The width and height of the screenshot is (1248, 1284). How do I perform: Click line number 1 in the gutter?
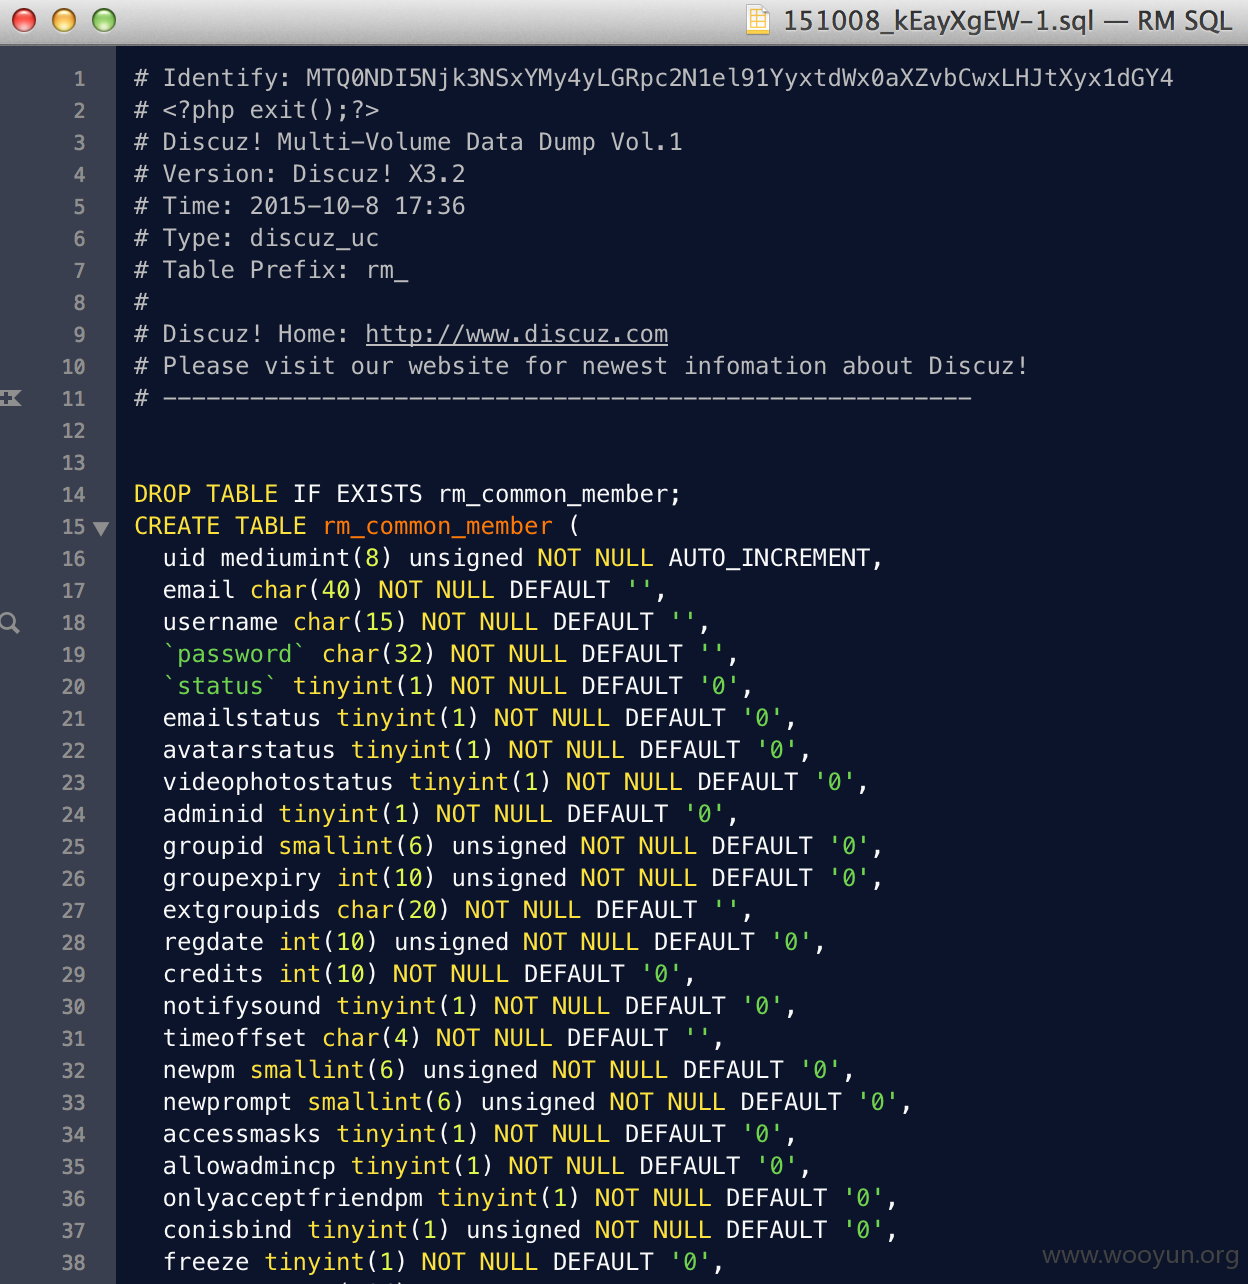[79, 79]
